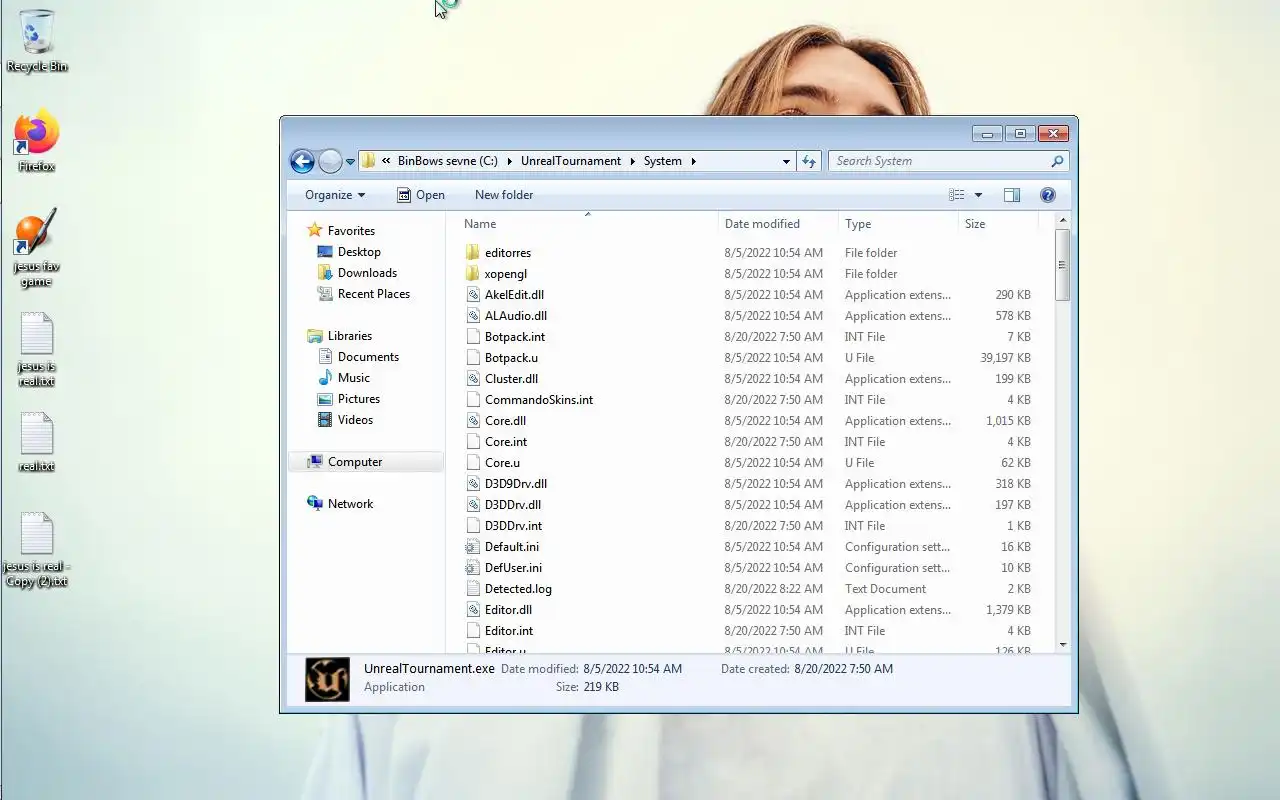Select Computer in the navigation pane
Viewport: 1280px width, 800px height.
[x=366, y=462]
